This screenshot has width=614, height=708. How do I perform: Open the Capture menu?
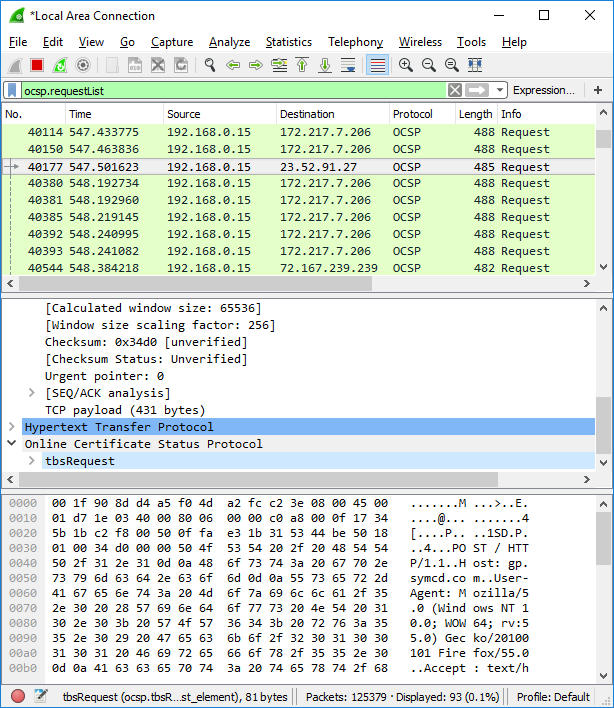pyautogui.click(x=172, y=42)
